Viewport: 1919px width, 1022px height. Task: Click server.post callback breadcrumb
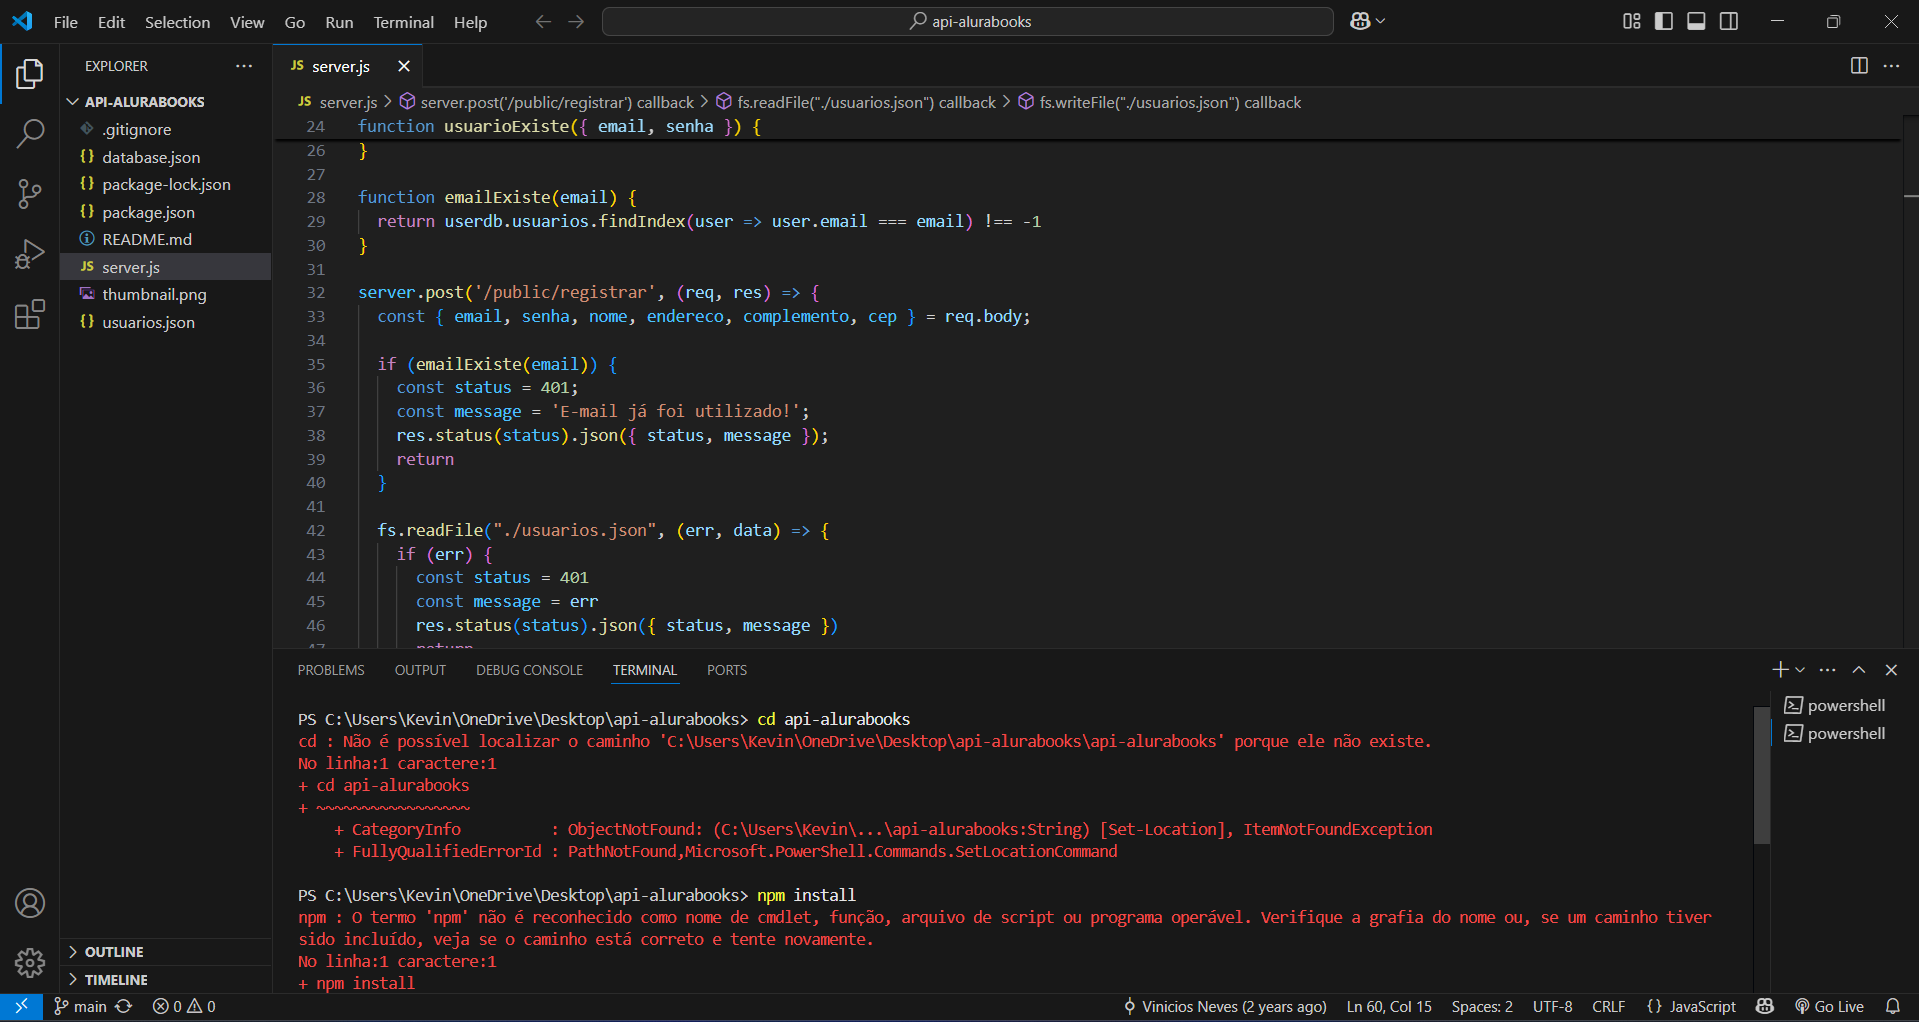(x=546, y=102)
